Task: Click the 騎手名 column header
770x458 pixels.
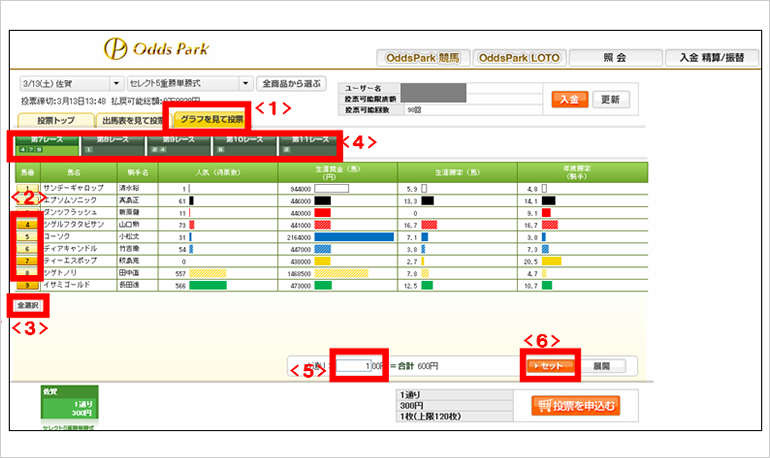Action: [138, 173]
